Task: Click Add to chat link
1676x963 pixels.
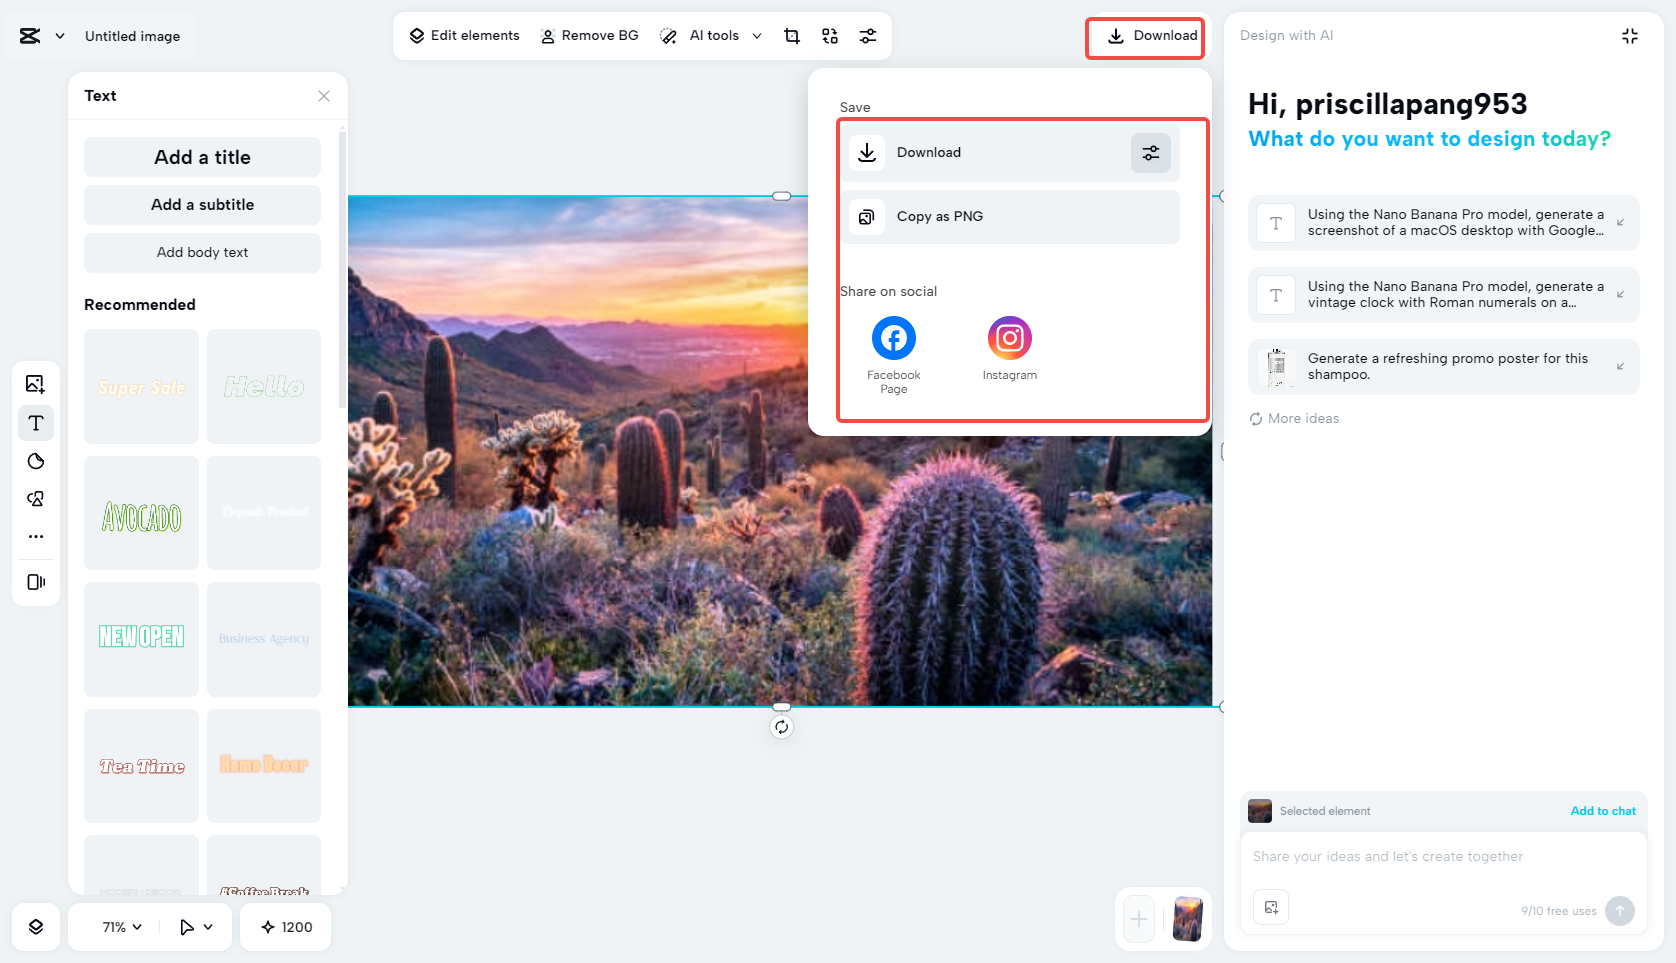Action: click(x=1603, y=811)
